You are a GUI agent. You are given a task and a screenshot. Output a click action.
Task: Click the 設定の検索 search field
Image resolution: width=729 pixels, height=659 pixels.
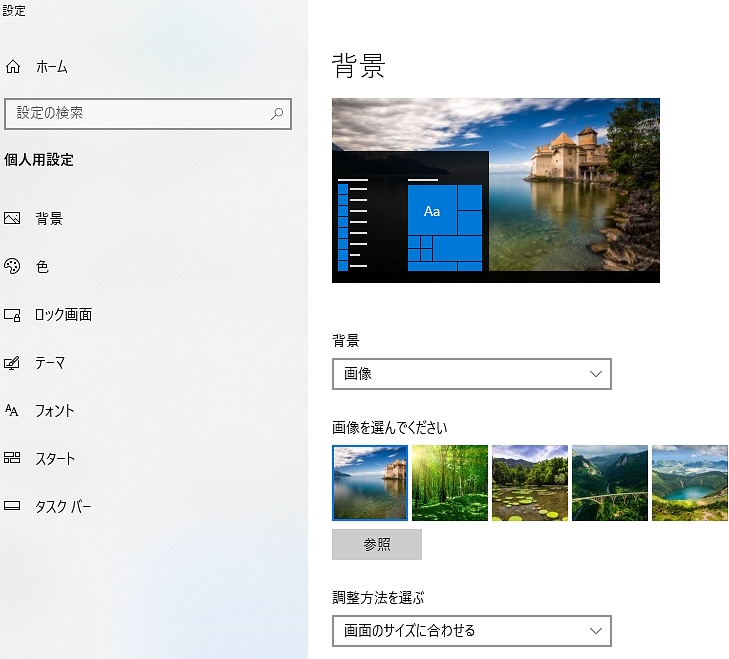[148, 113]
